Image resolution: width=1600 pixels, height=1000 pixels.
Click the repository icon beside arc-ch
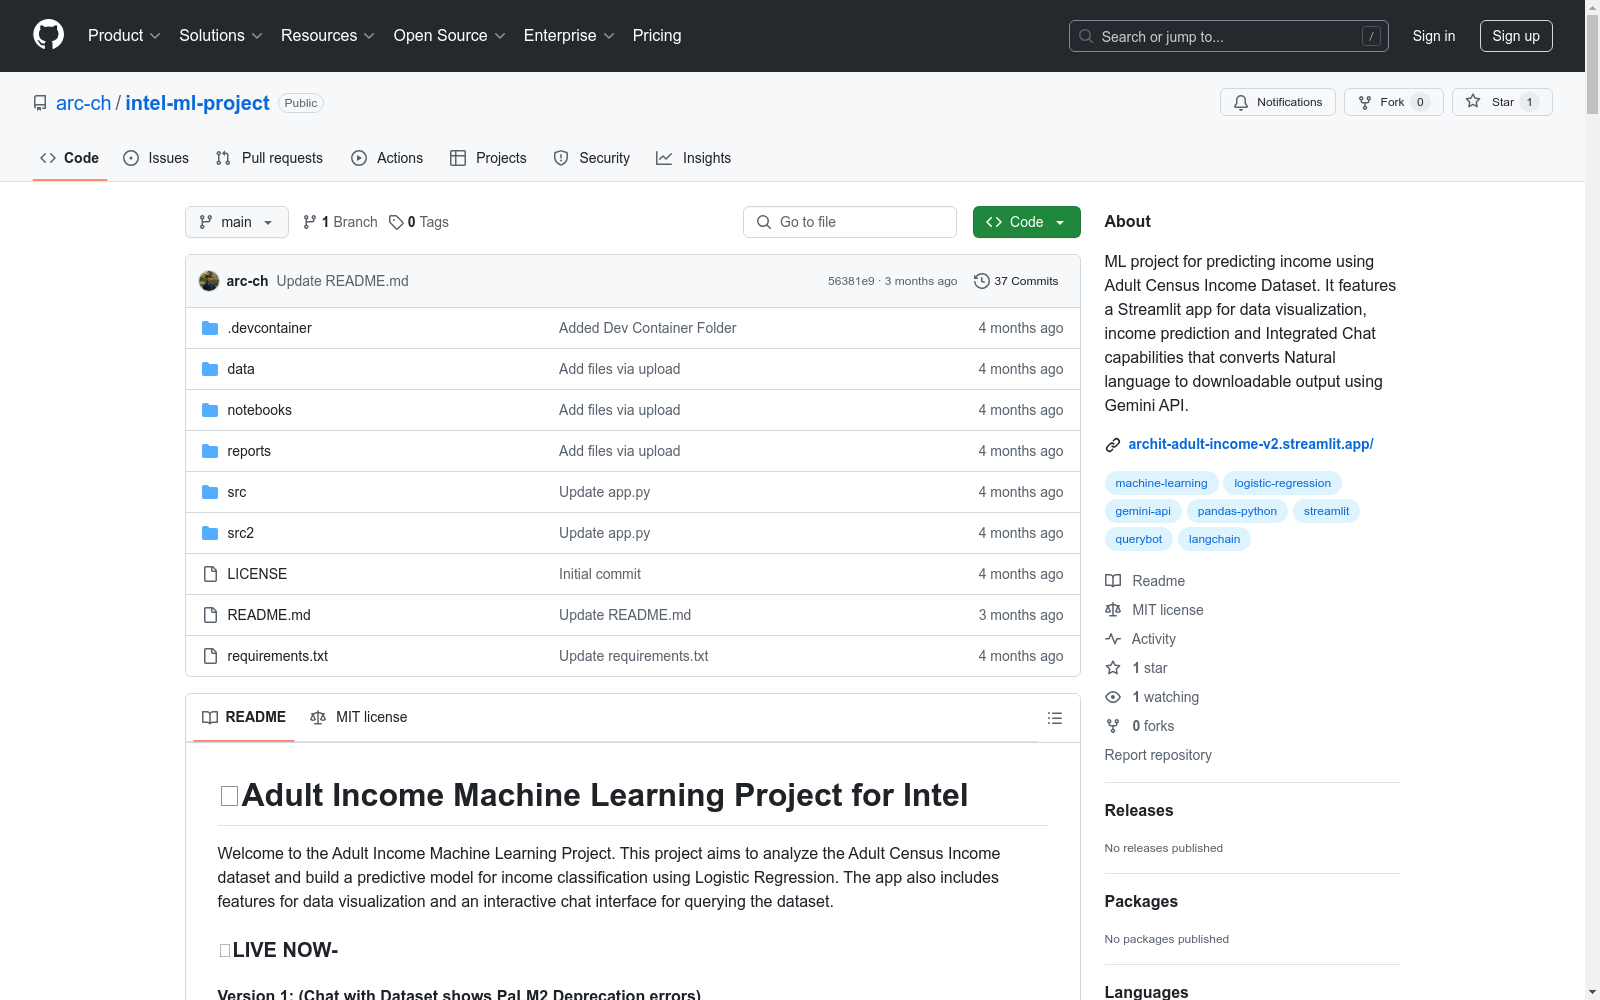40,103
